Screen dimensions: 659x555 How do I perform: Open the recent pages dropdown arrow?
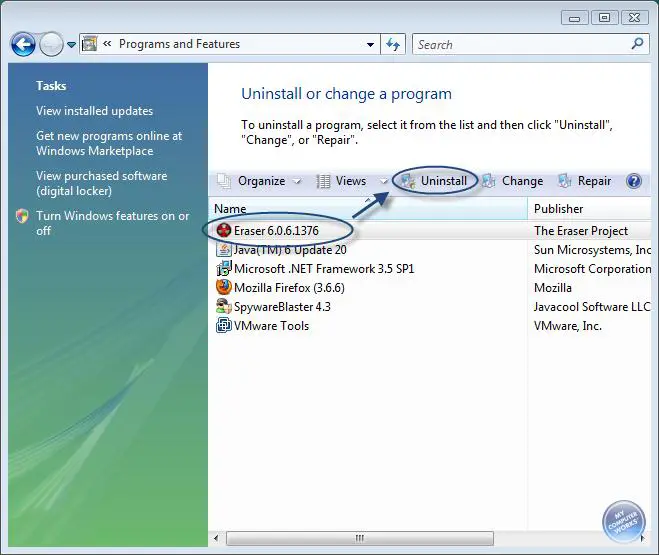tap(71, 45)
